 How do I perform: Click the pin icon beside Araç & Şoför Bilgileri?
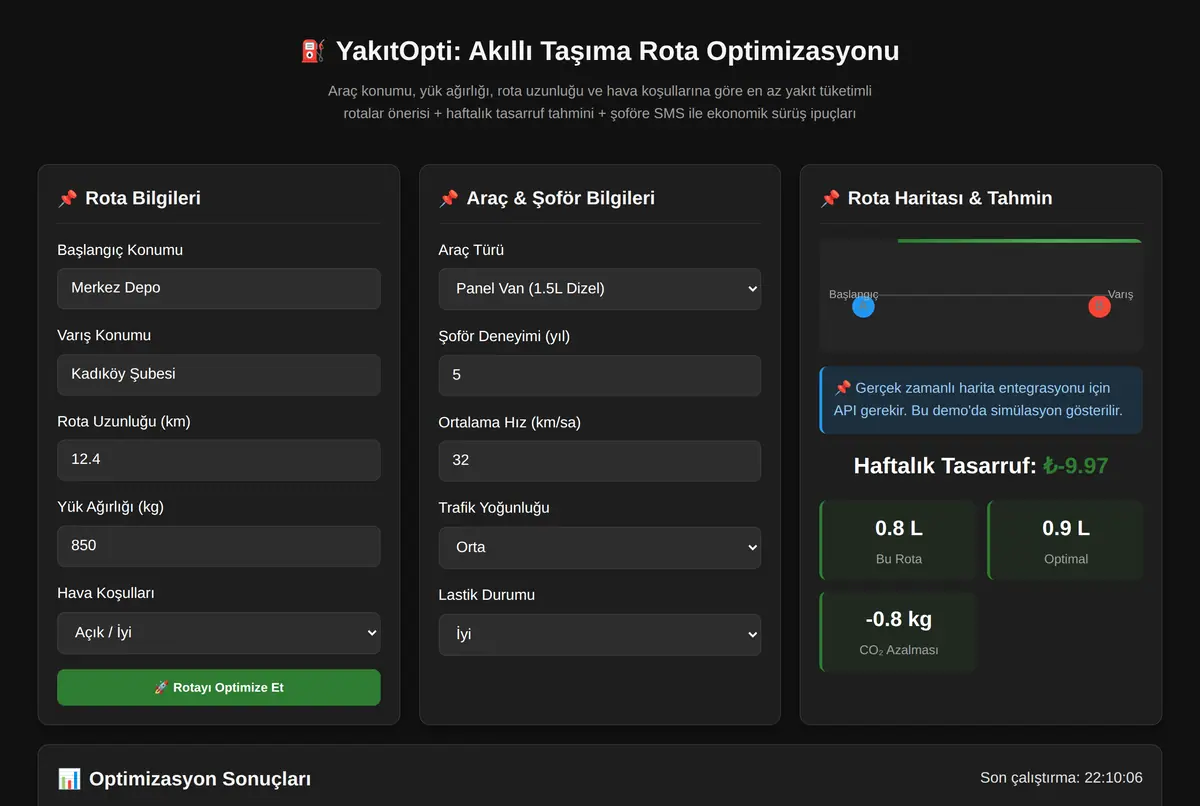(x=448, y=199)
